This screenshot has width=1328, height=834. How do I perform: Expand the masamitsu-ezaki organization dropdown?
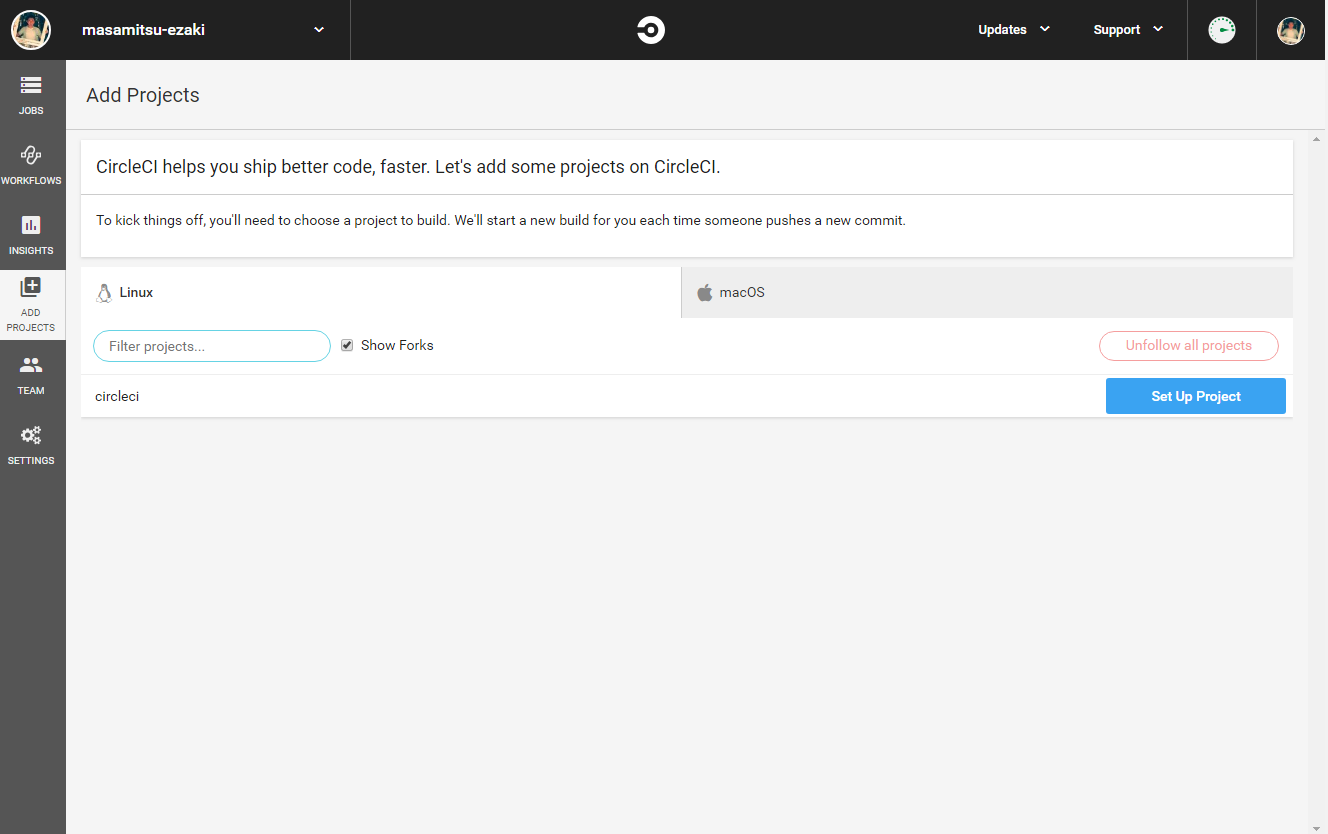(205, 30)
